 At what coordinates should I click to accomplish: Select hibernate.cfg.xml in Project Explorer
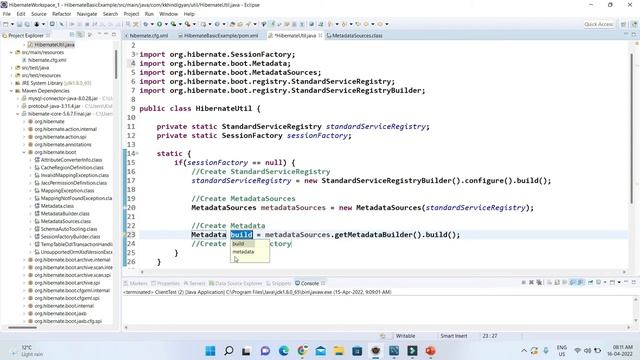(47, 60)
